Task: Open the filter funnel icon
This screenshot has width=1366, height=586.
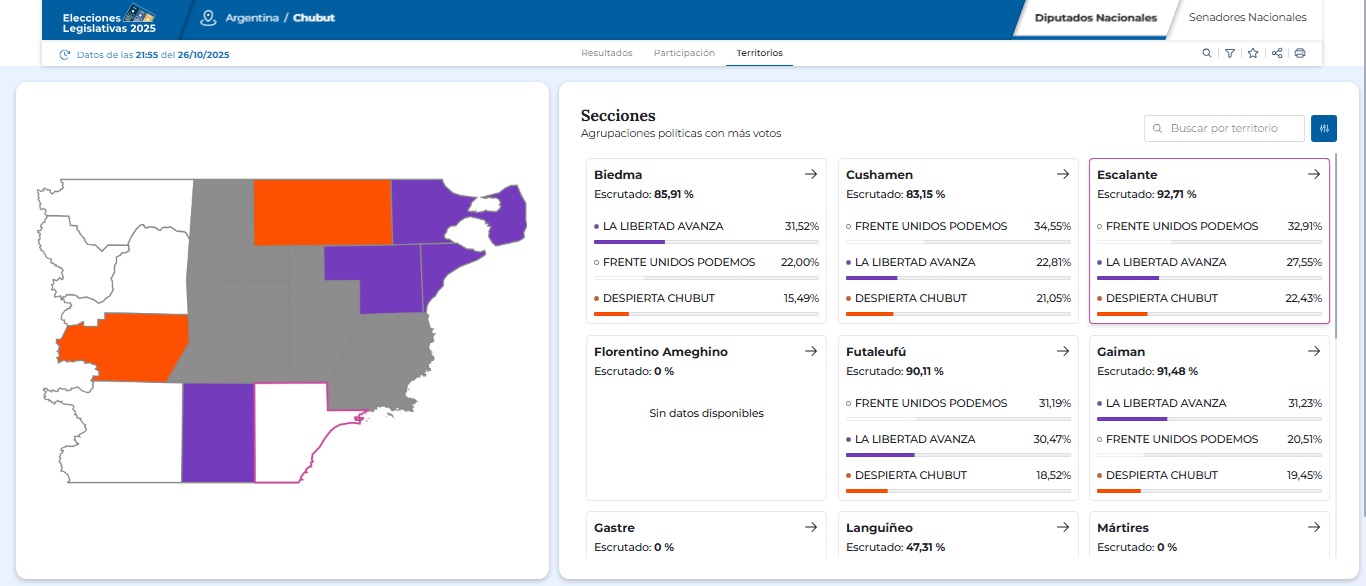Action: (1230, 53)
